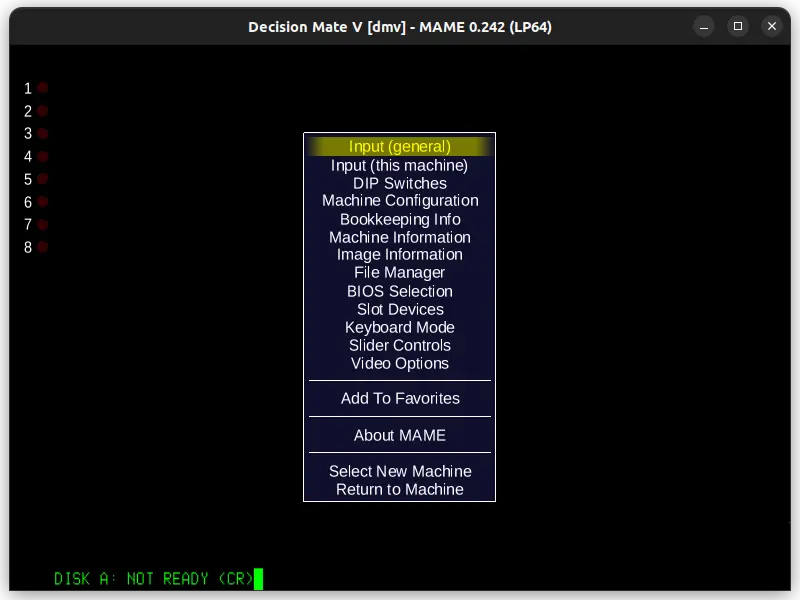This screenshot has height=600, width=800.
Task: Add this machine to Favorites
Action: click(x=399, y=398)
